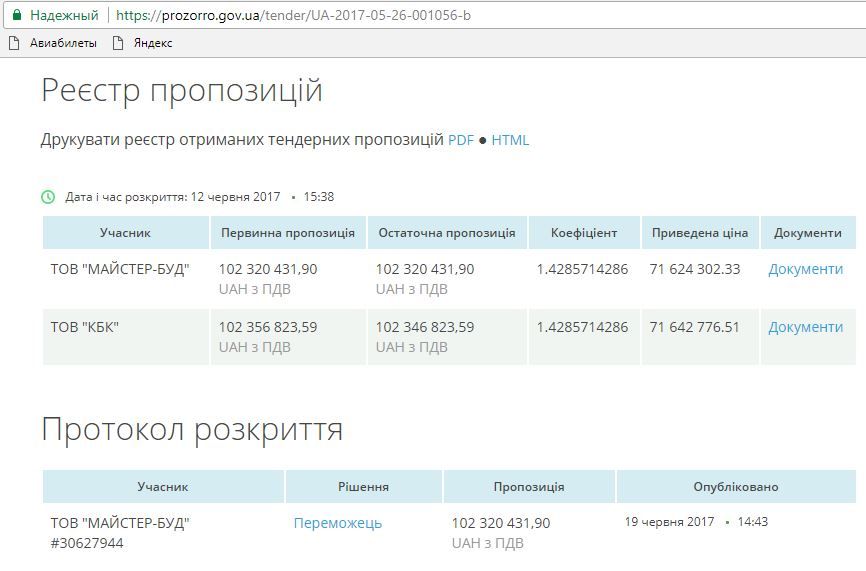Click the Коефіцієнт column header
The width and height of the screenshot is (866, 571).
pyautogui.click(x=584, y=232)
